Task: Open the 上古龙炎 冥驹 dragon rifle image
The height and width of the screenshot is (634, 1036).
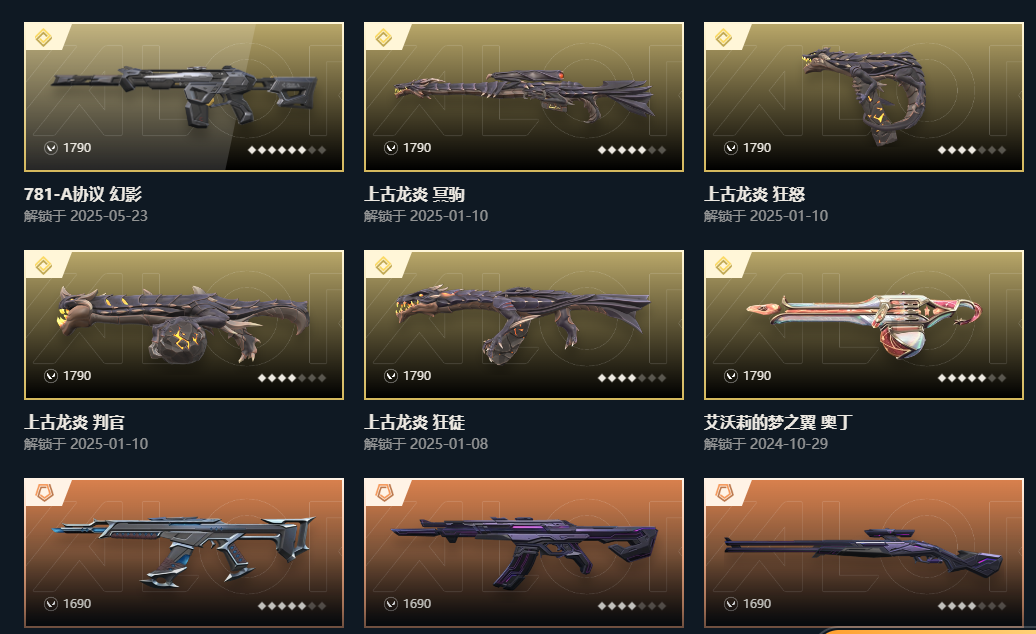Action: (524, 97)
